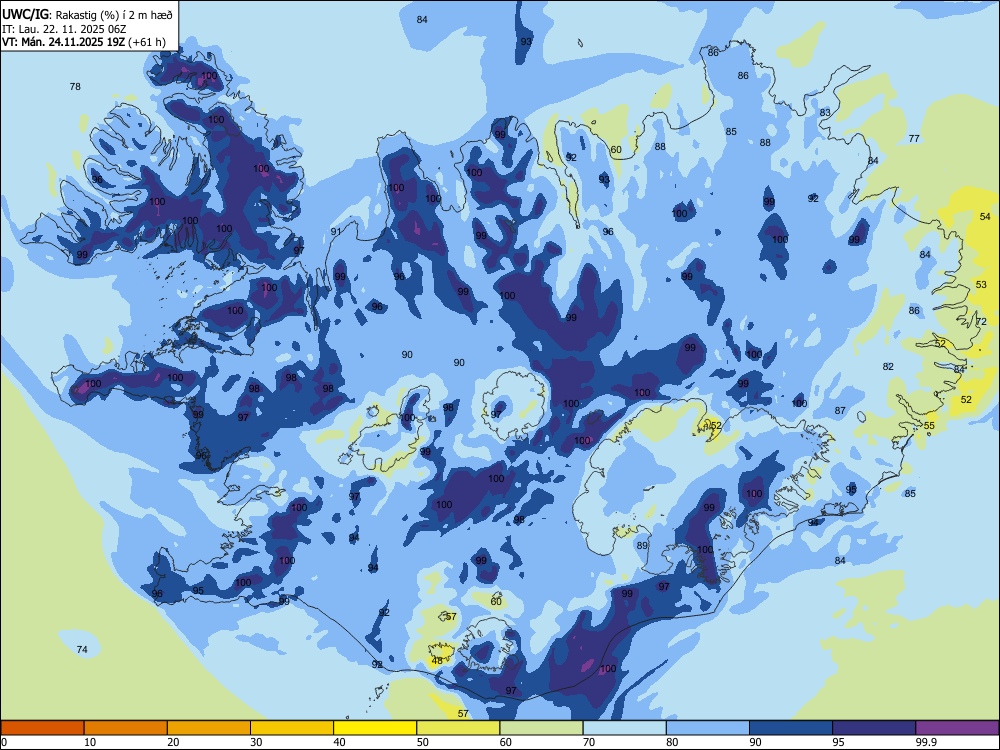Click the title text 'Rakastig (%) í 2 m hæð'
The width and height of the screenshot is (1000, 750).
click(115, 14)
